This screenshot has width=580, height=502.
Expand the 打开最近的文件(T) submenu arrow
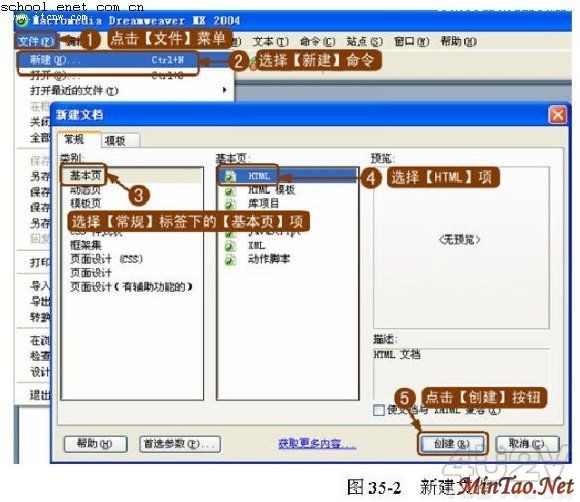(x=225, y=90)
